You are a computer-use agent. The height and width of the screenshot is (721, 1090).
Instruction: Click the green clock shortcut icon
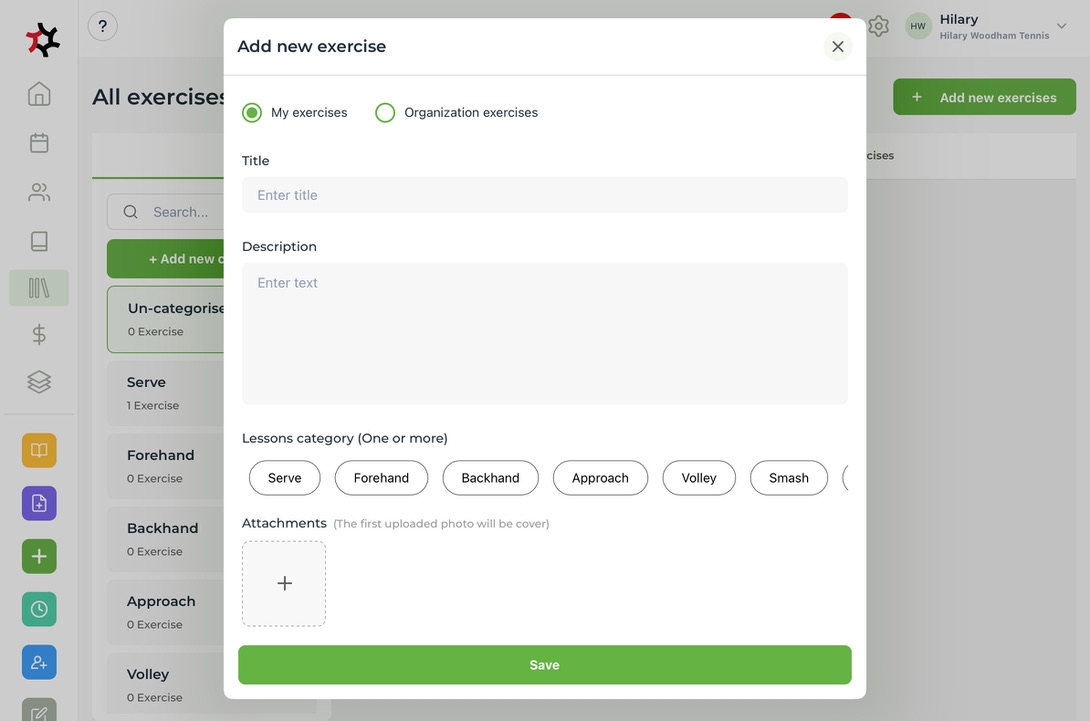point(39,609)
